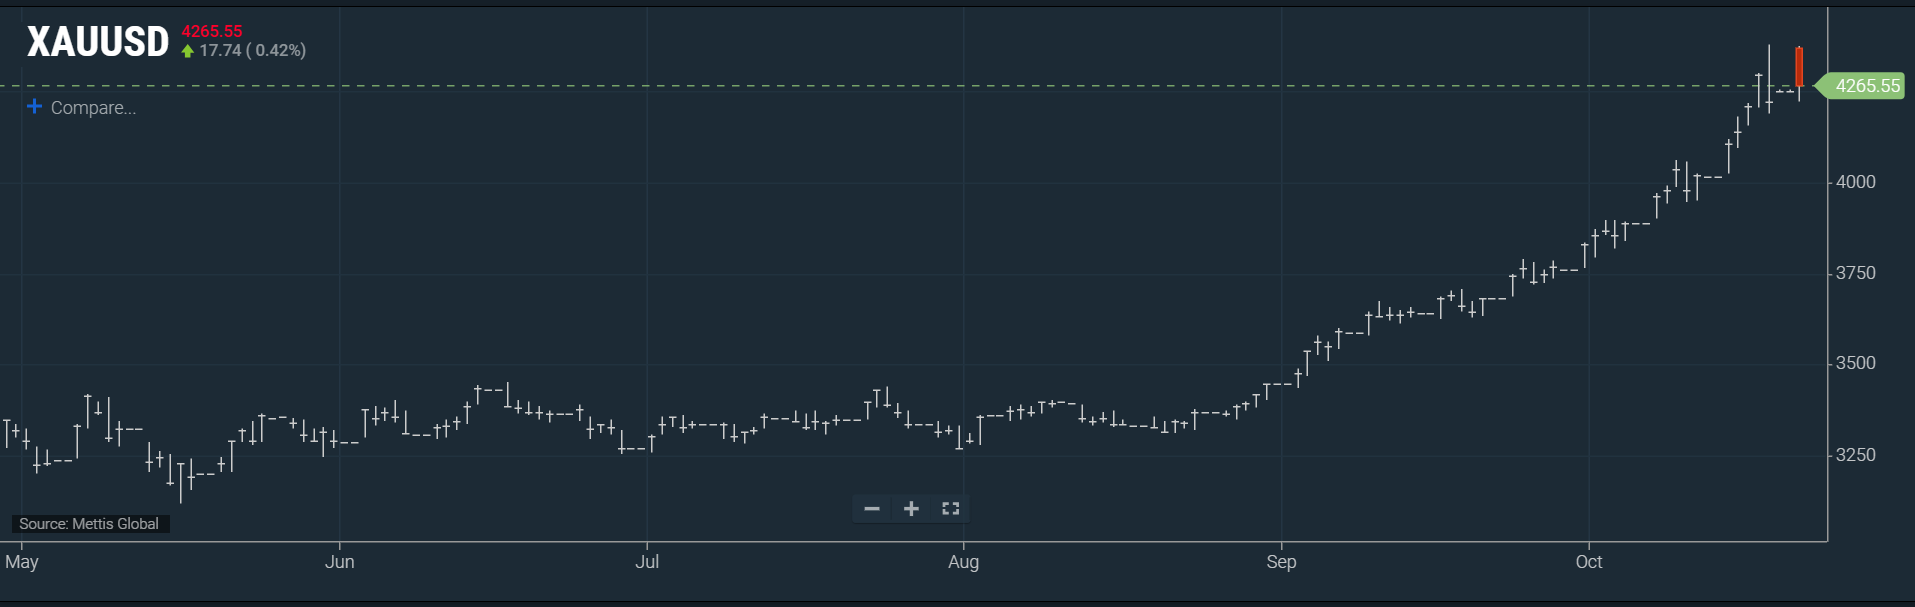This screenshot has width=1915, height=607.
Task: Click the 3500 level on price axis
Action: click(x=1855, y=363)
